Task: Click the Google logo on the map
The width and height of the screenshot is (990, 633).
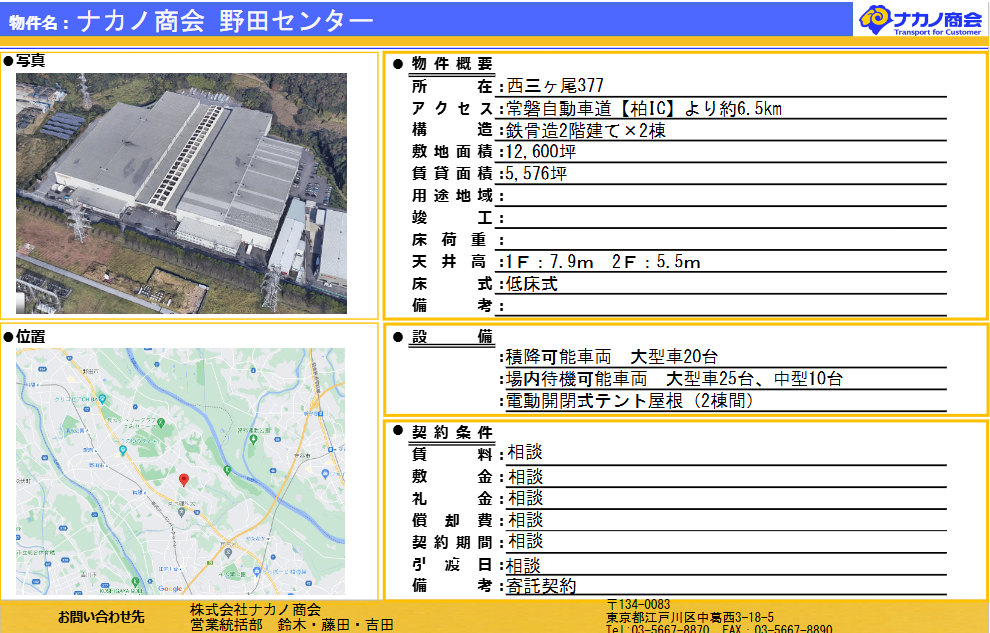Action: coord(170,588)
